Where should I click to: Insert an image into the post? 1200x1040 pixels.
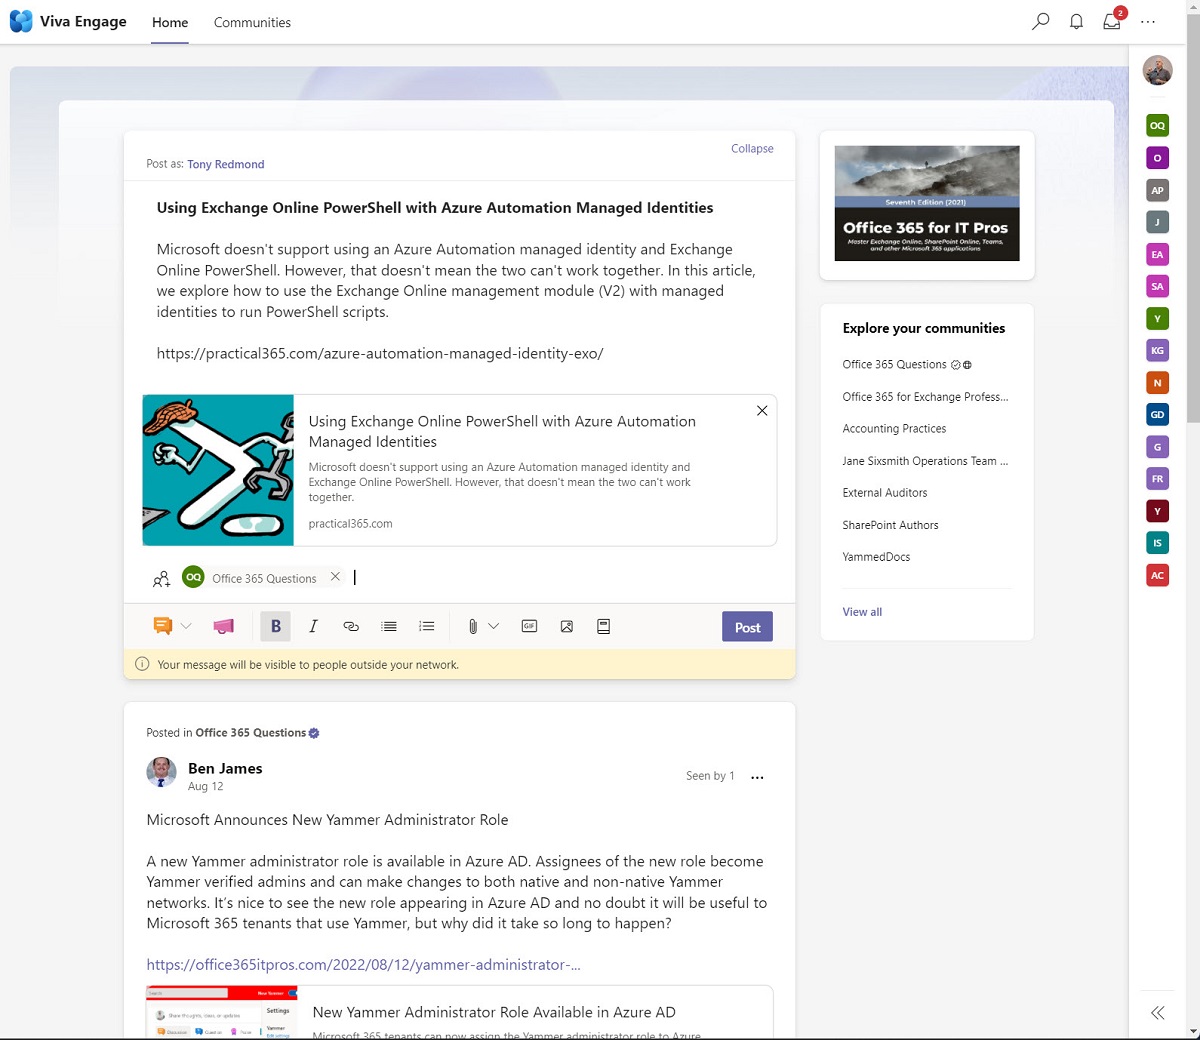click(567, 626)
